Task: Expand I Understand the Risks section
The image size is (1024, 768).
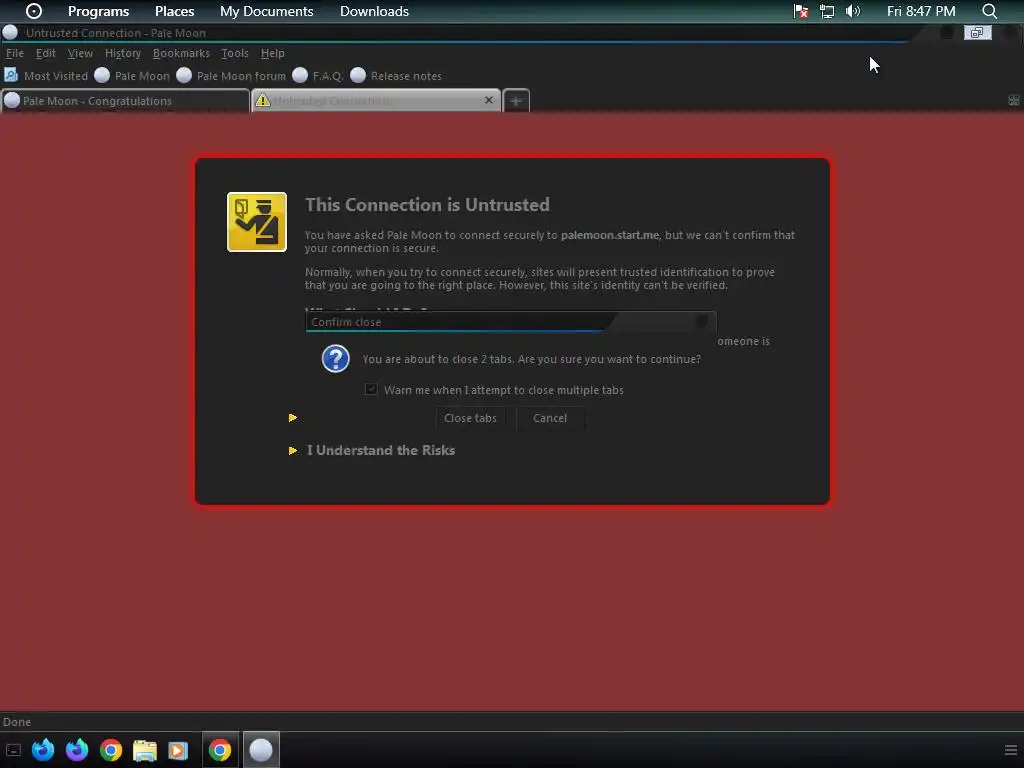Action: 381,451
